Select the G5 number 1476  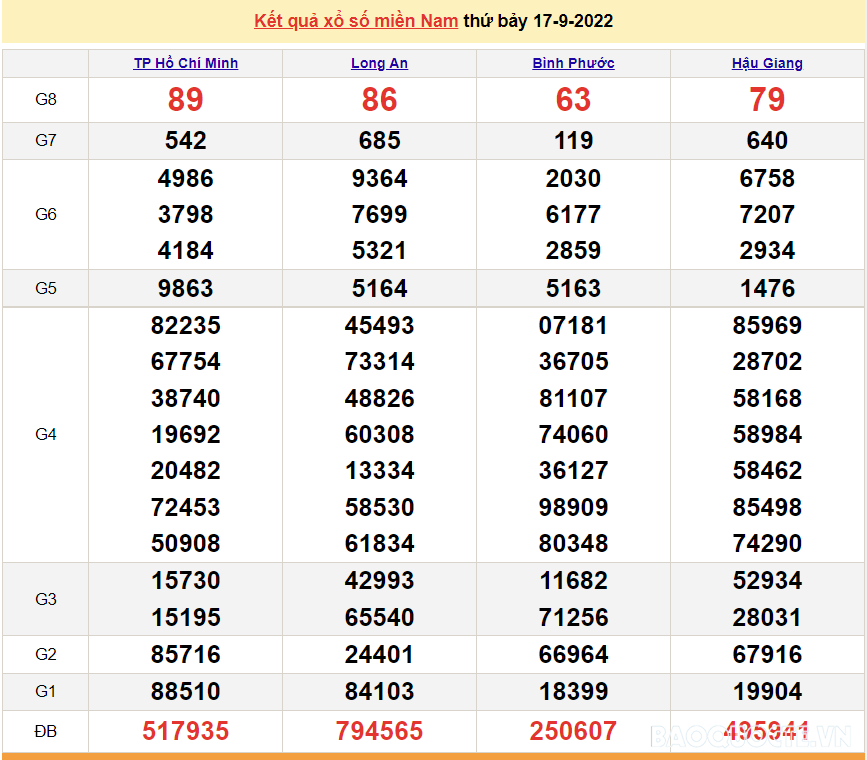[767, 288]
